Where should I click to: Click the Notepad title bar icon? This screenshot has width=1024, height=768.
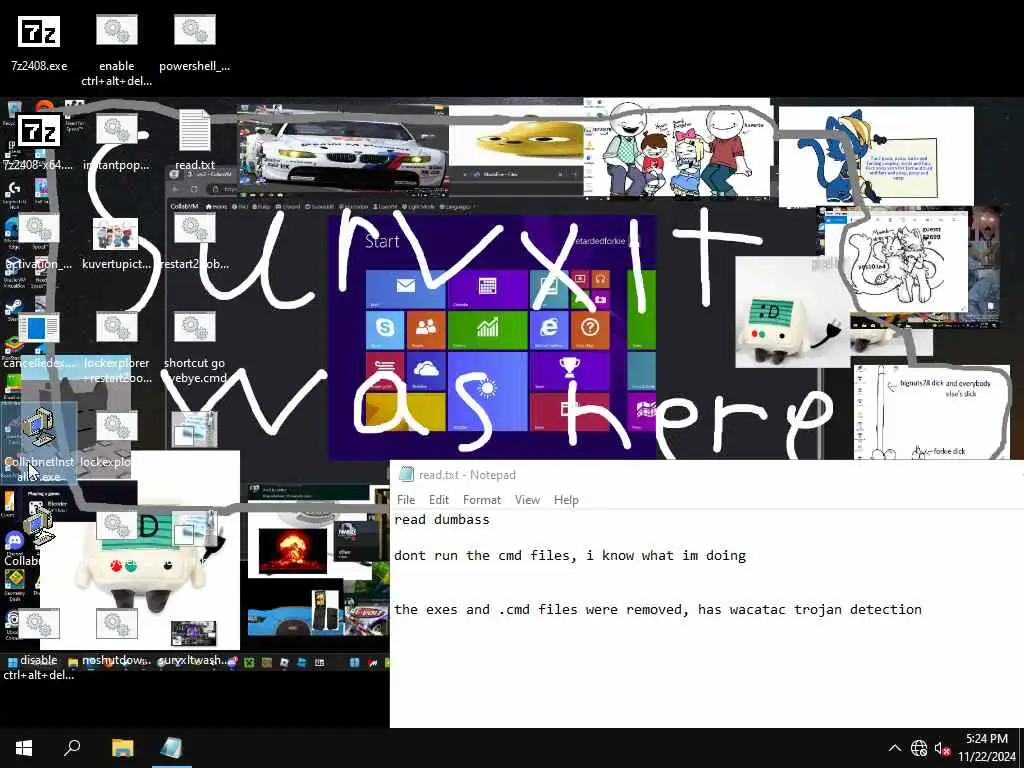pos(406,475)
